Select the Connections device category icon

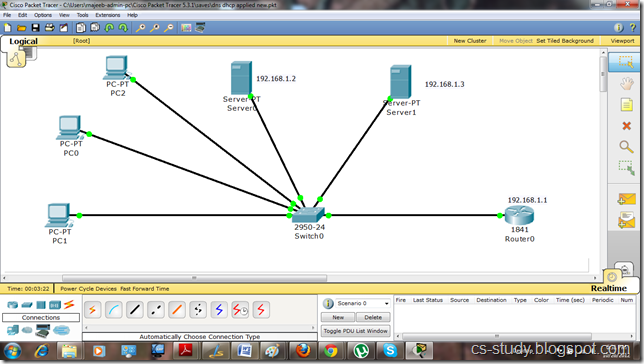point(69,304)
